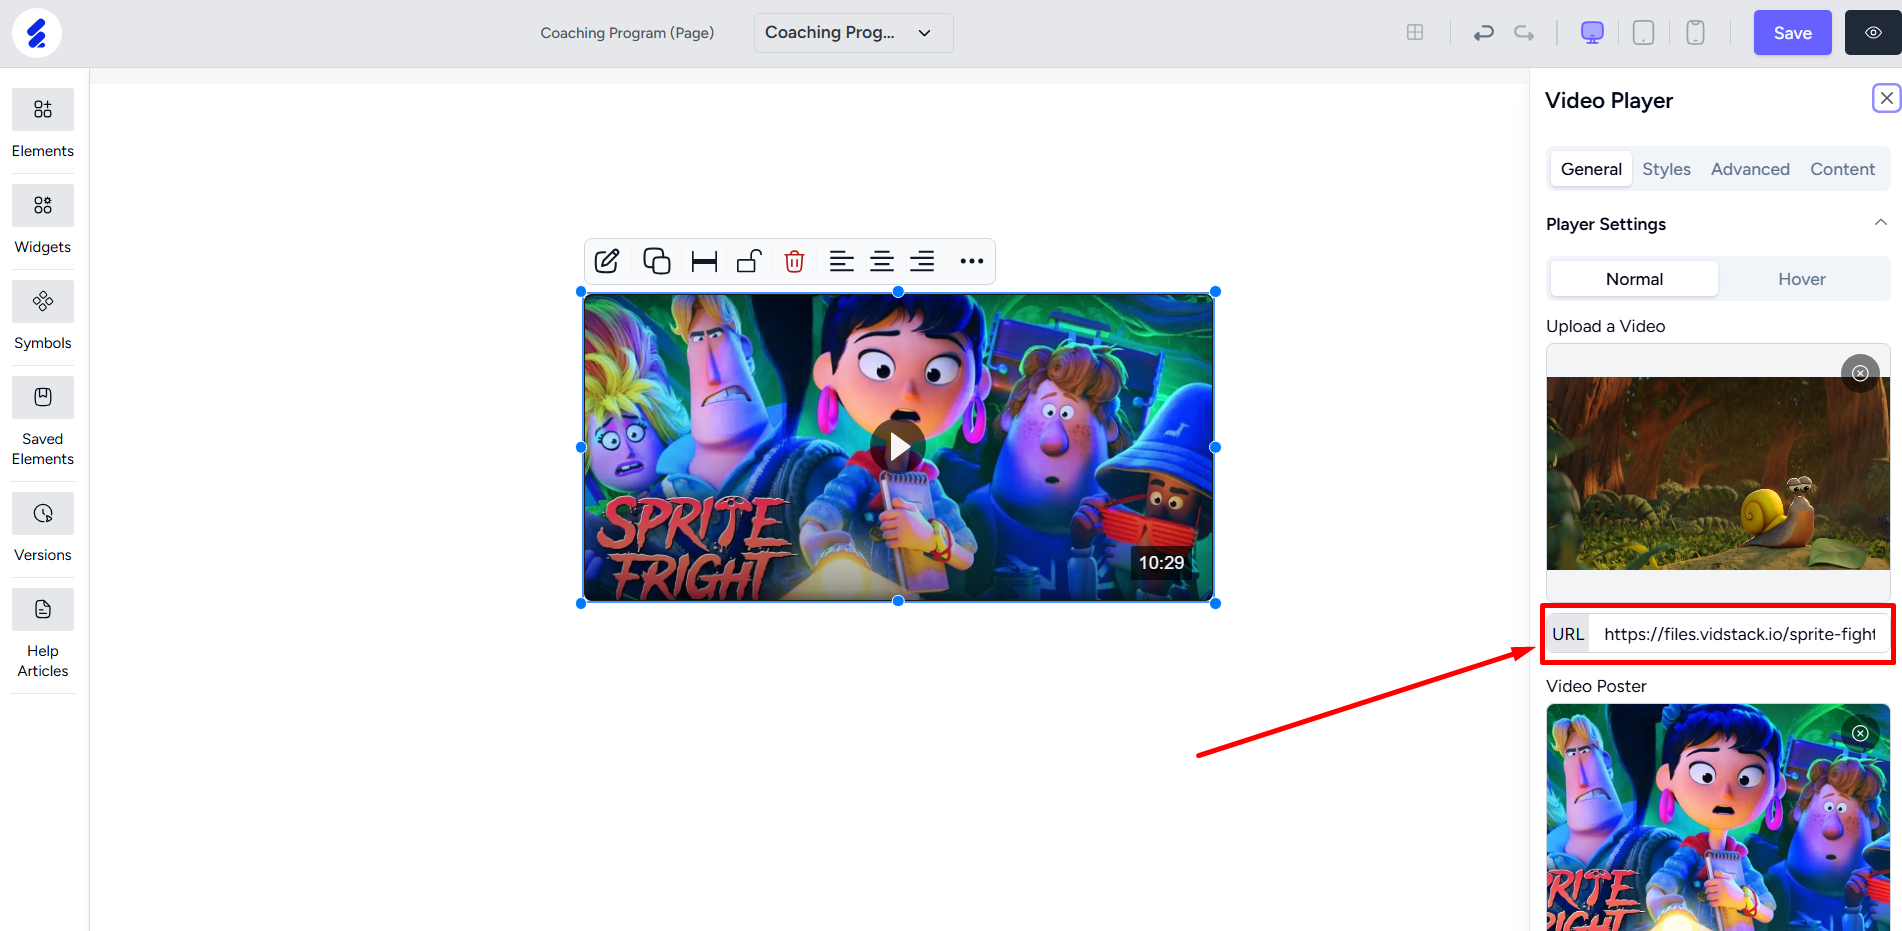This screenshot has height=931, width=1902.
Task: Click the Coaching Program (Page) label
Action: pyautogui.click(x=627, y=33)
